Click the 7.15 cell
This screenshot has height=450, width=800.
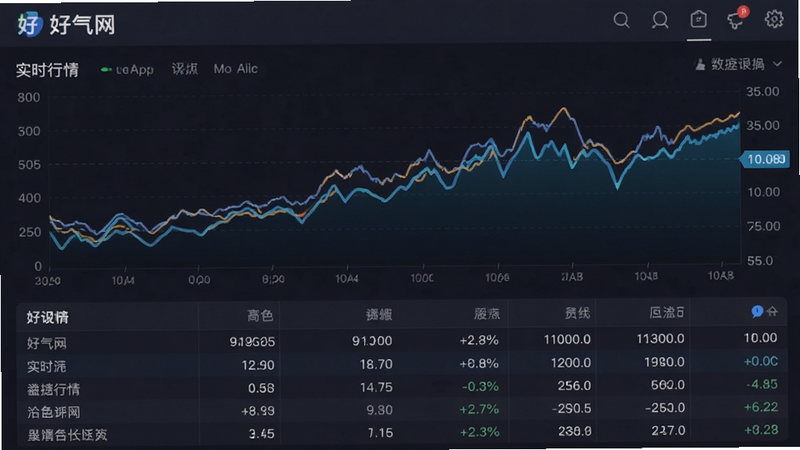pyautogui.click(x=380, y=433)
